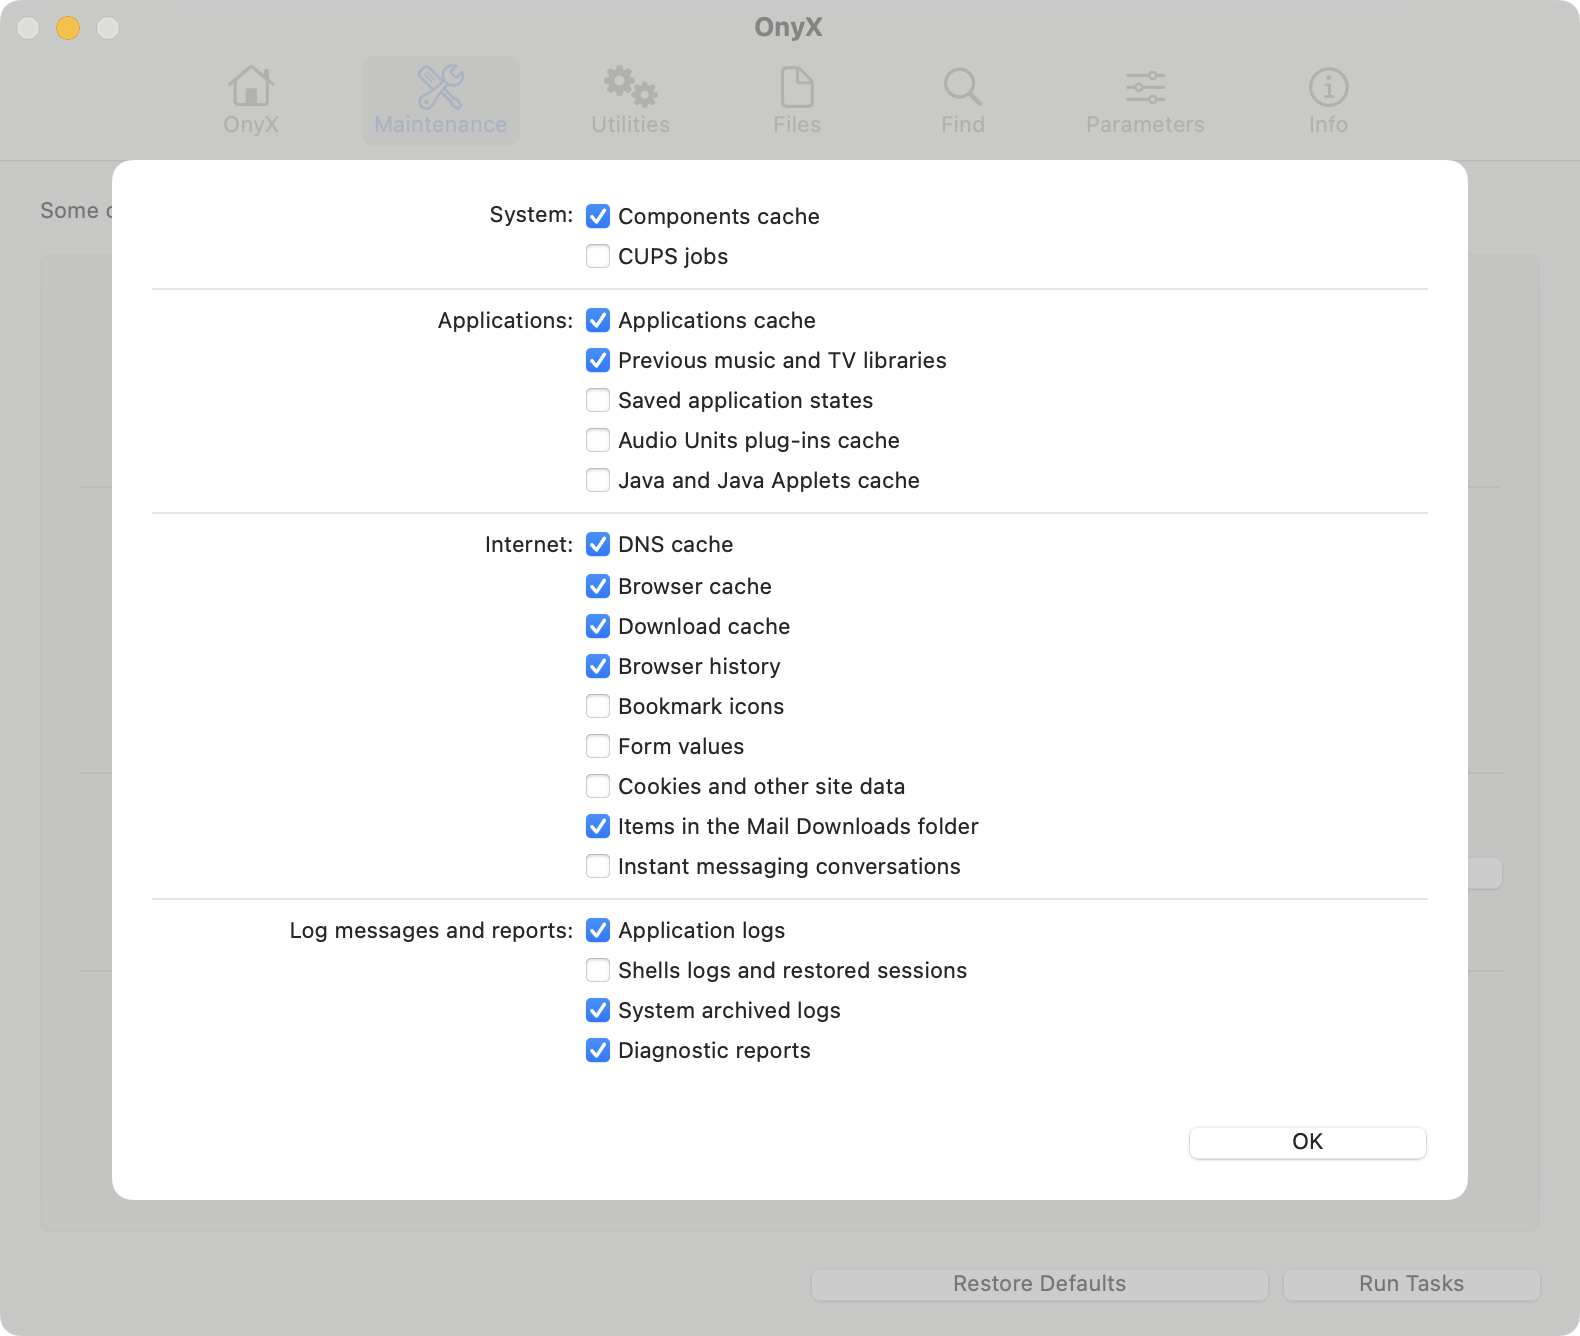
Task: Uncheck System archived logs
Action: [x=598, y=1010]
